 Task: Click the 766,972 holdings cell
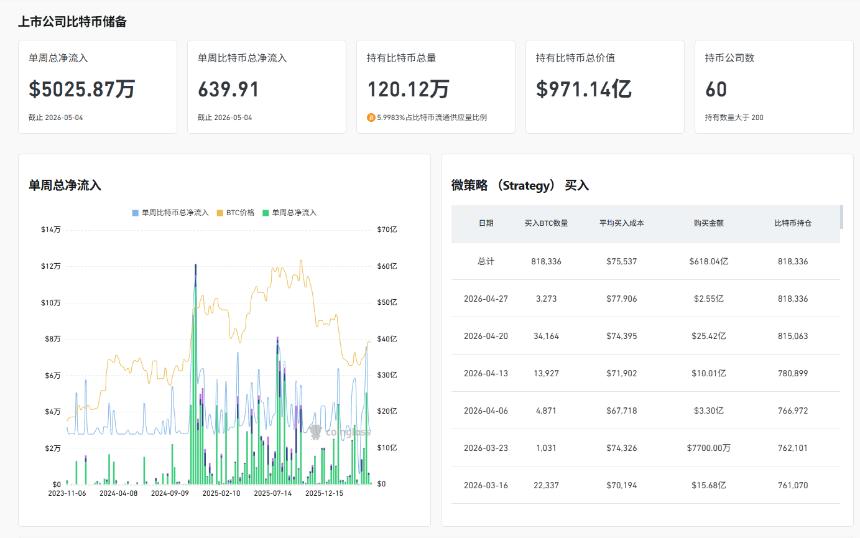coord(793,411)
